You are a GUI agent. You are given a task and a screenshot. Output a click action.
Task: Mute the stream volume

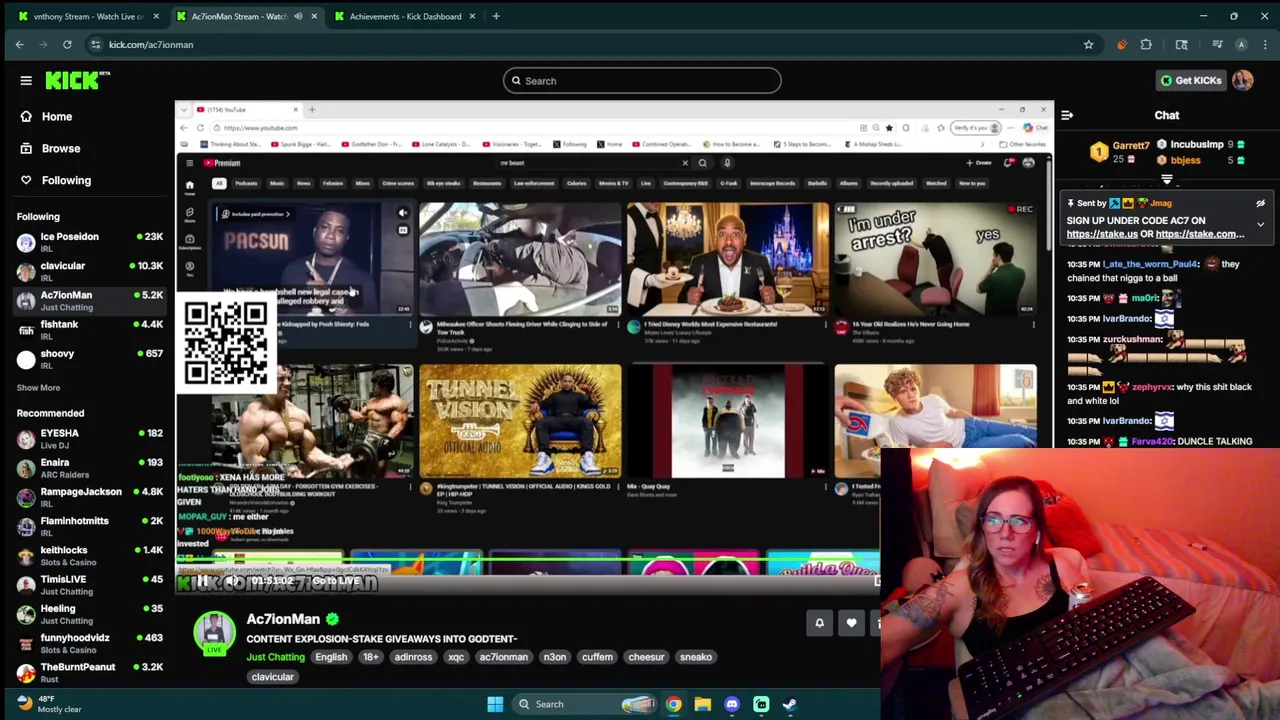(231, 581)
